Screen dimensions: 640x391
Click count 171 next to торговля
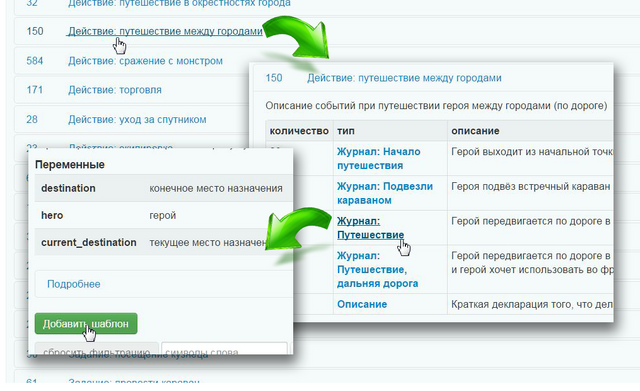[x=35, y=90]
